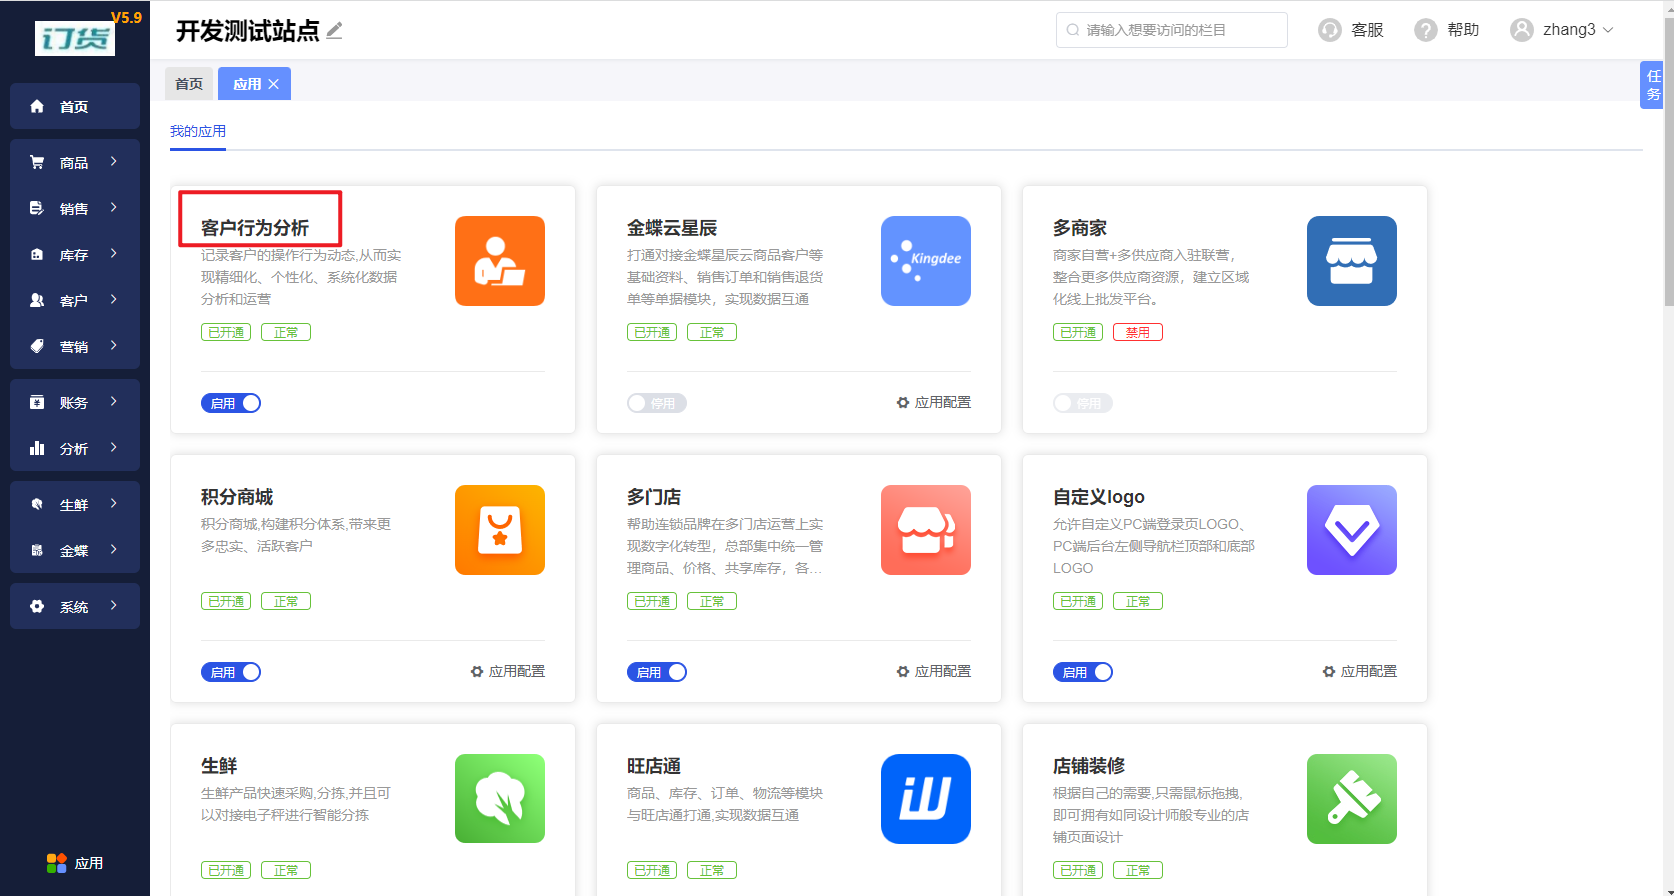Click the pencil icon to edit site name
The image size is (1674, 896).
pyautogui.click(x=335, y=31)
